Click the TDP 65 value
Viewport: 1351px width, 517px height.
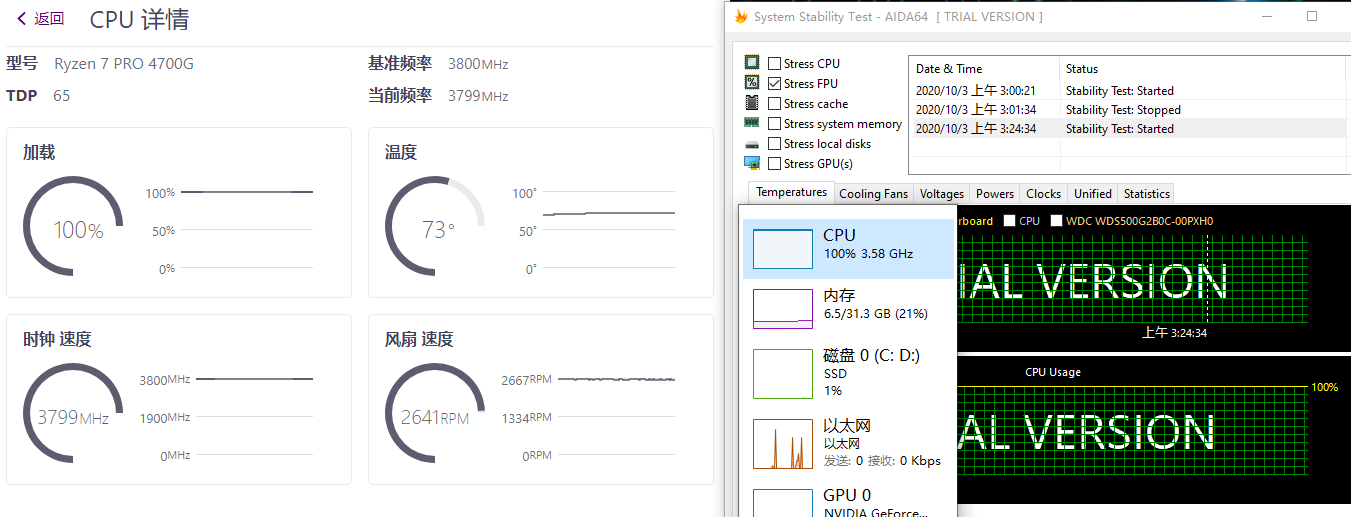[x=62, y=96]
